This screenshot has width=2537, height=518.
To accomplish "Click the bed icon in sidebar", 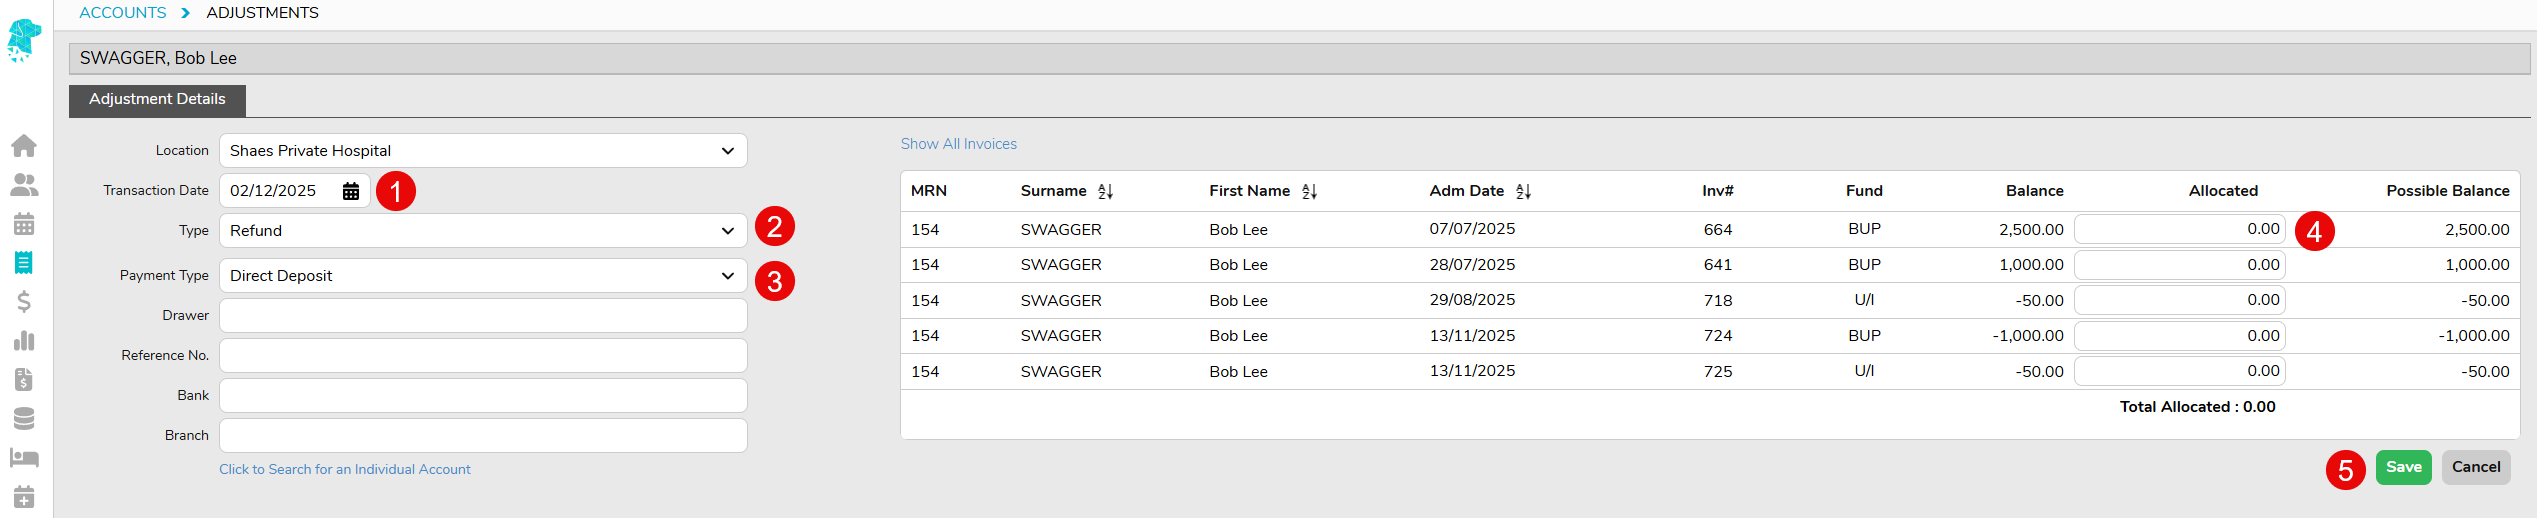I will click(24, 458).
